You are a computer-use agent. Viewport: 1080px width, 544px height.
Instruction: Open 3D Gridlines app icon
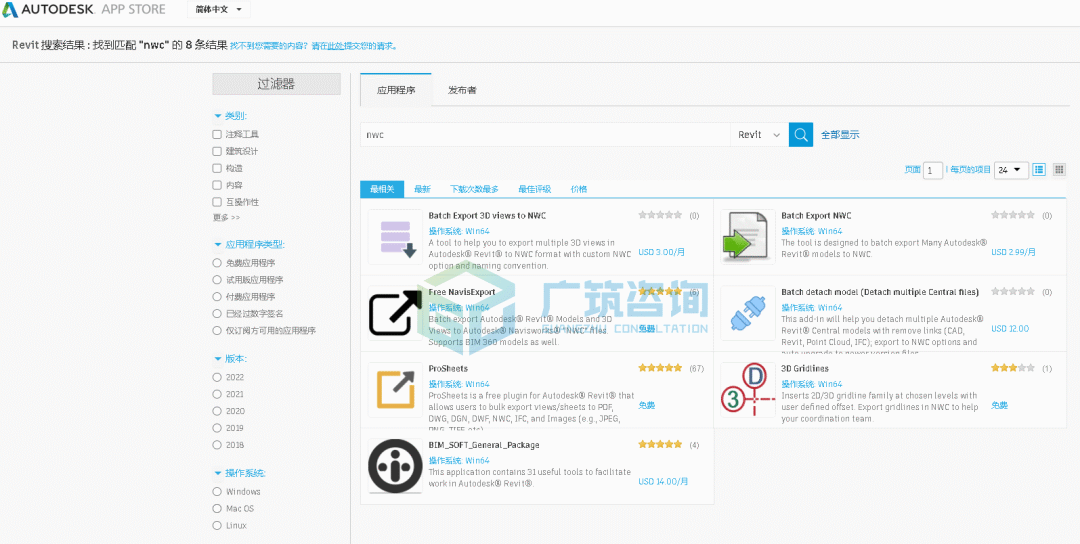(747, 390)
